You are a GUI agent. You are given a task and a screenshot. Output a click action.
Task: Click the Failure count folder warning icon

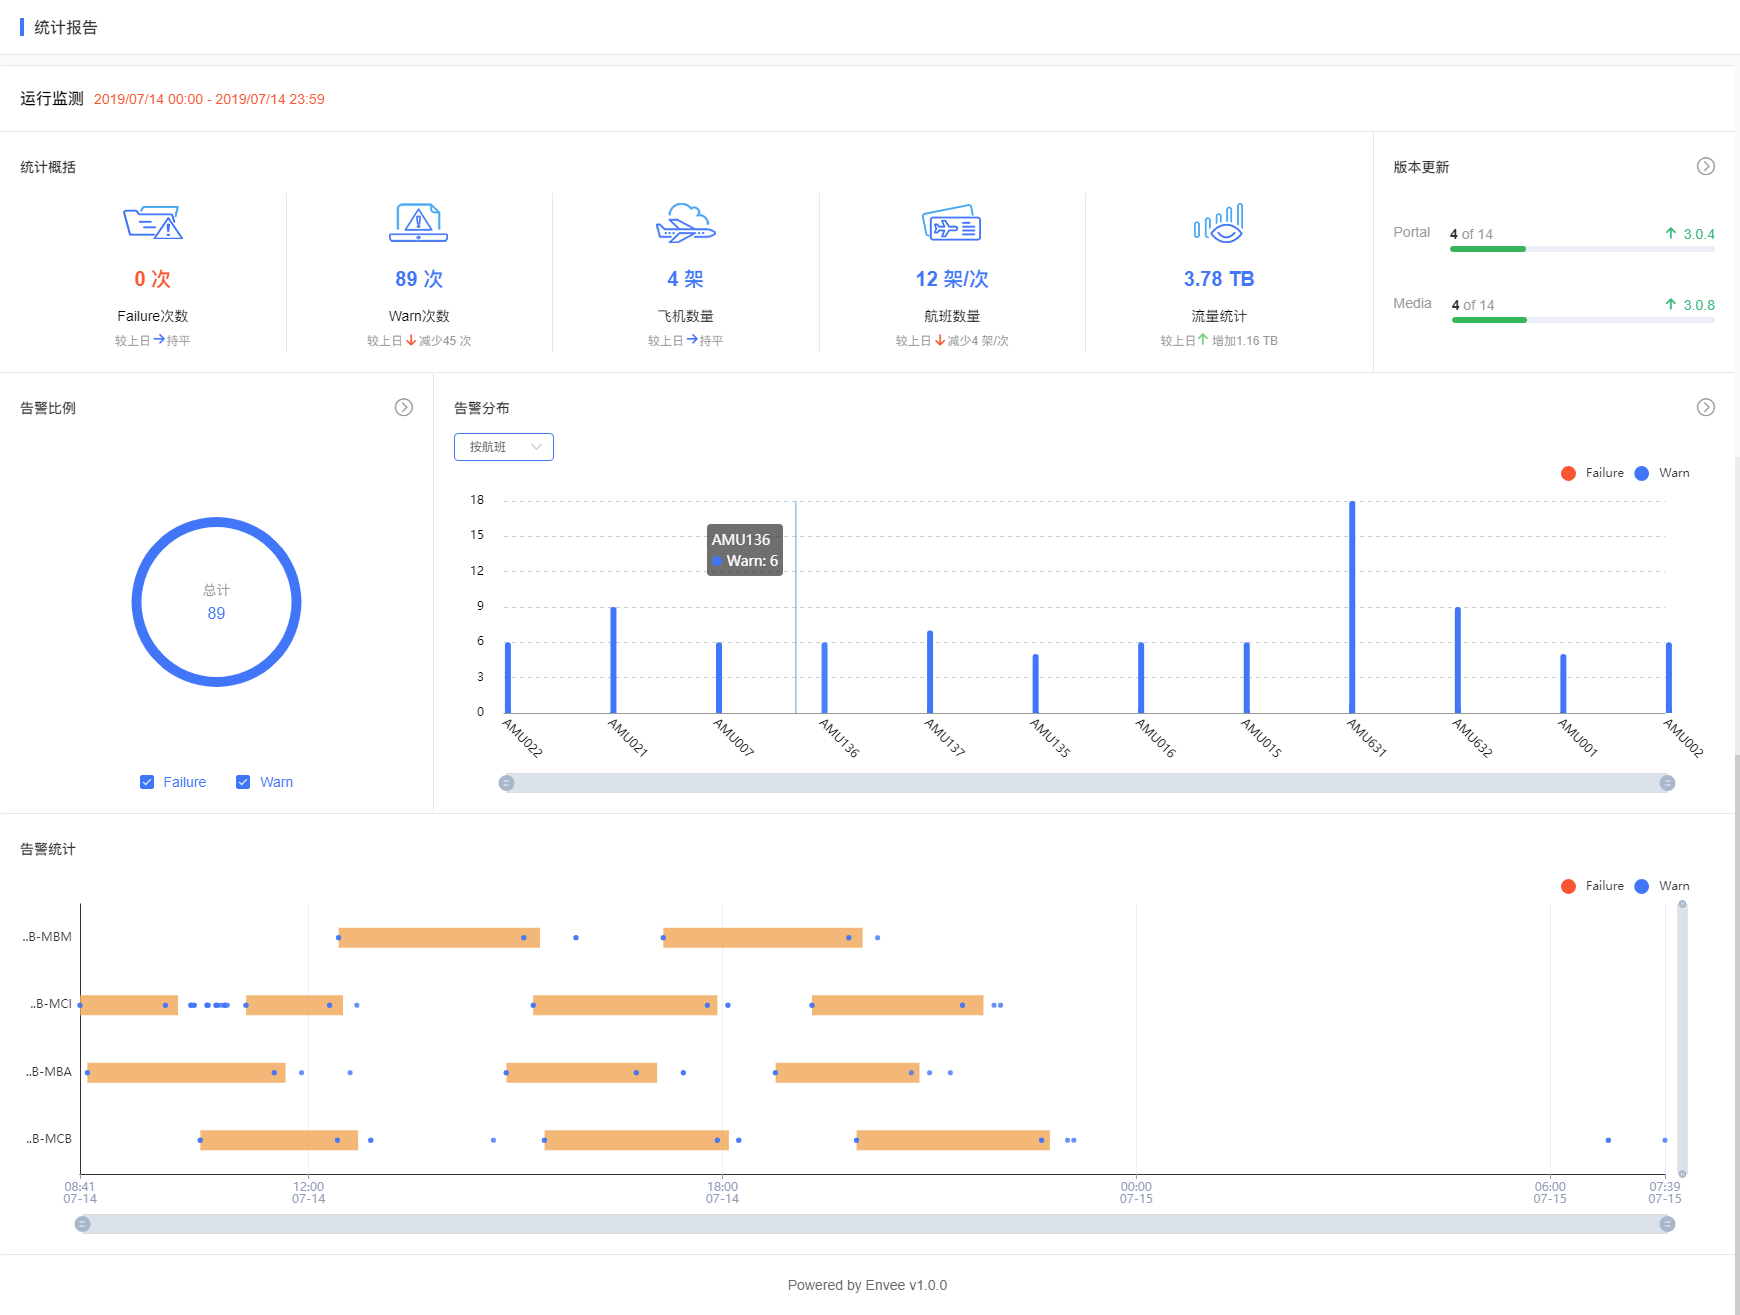tap(153, 222)
